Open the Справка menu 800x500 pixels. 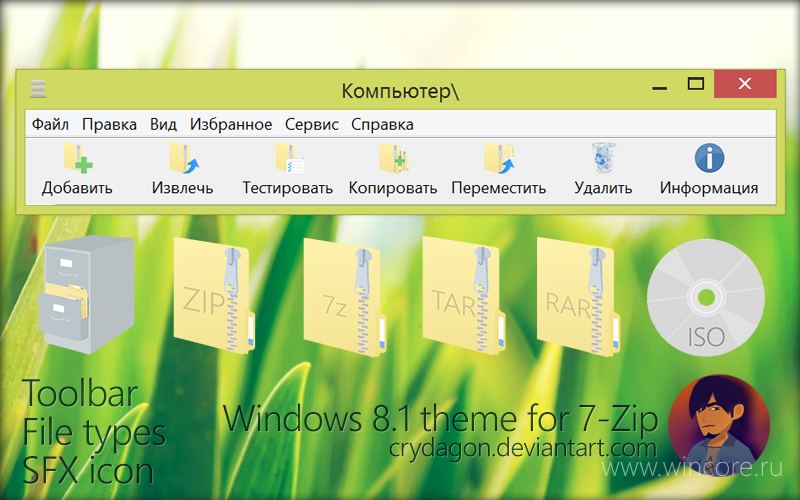382,124
